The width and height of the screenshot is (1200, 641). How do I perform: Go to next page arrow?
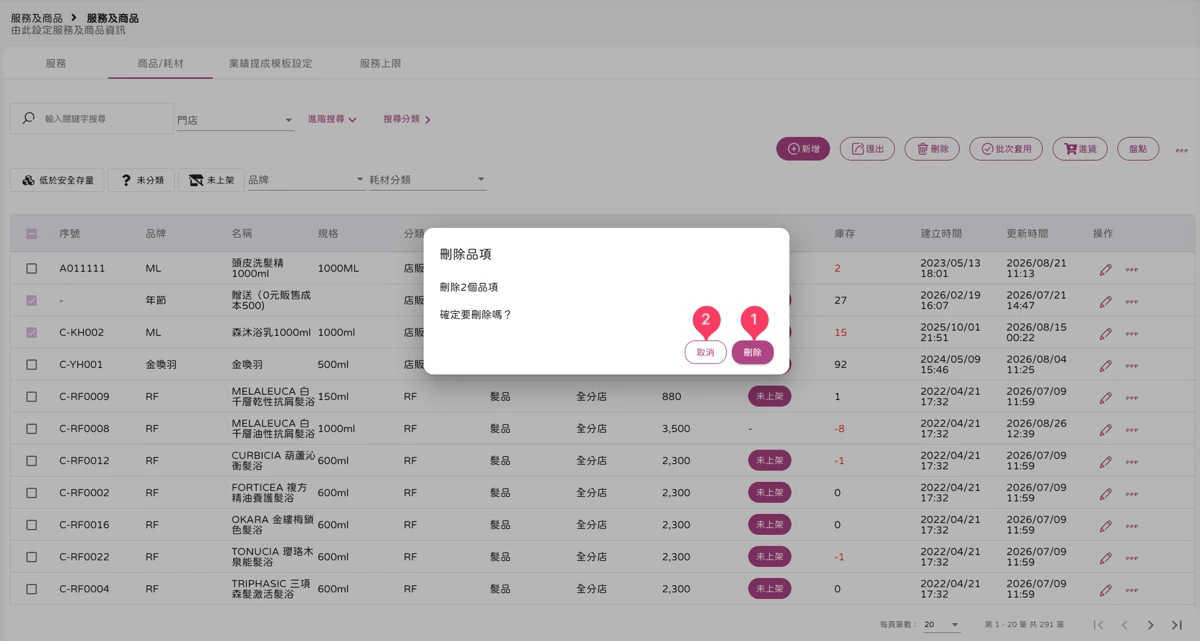pos(1150,625)
